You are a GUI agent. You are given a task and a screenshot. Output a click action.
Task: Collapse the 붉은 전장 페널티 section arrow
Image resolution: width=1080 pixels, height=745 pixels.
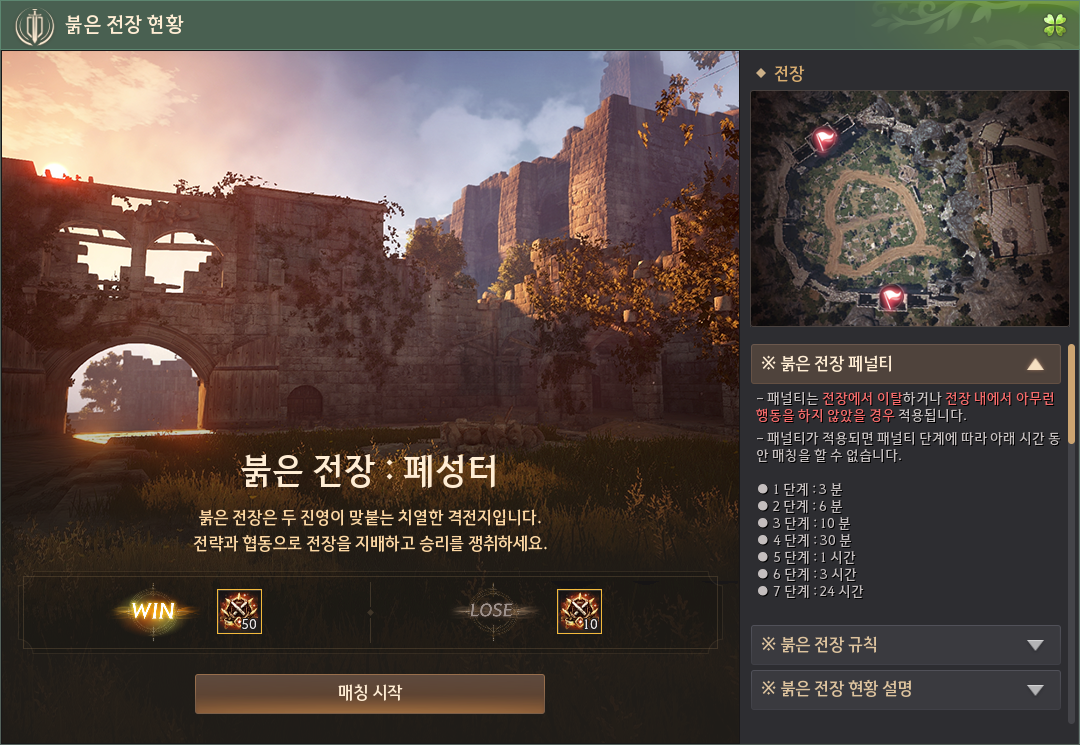point(1035,364)
